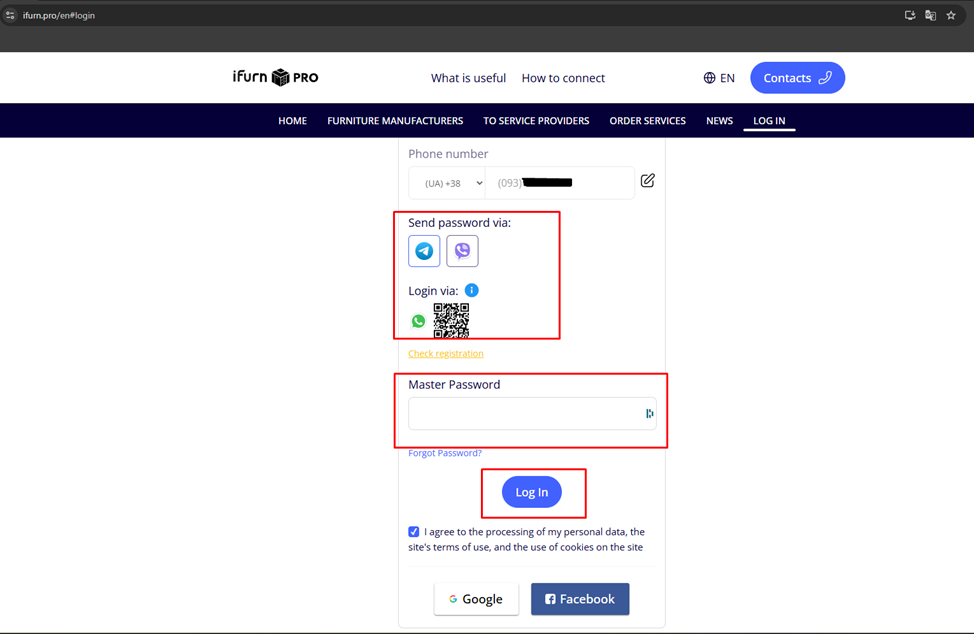Send password via Viber icon
Viewport: 974px width, 634px height.
click(x=462, y=251)
